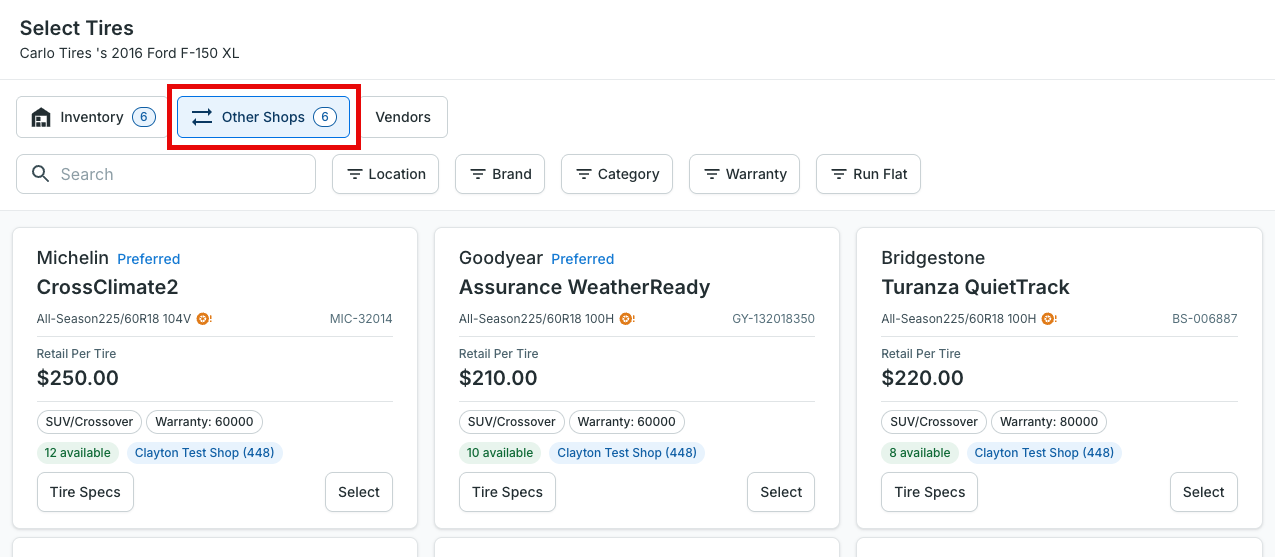This screenshot has width=1275, height=557.
Task: Click SUV/Crossover chip on Bridgestone card
Action: (934, 422)
